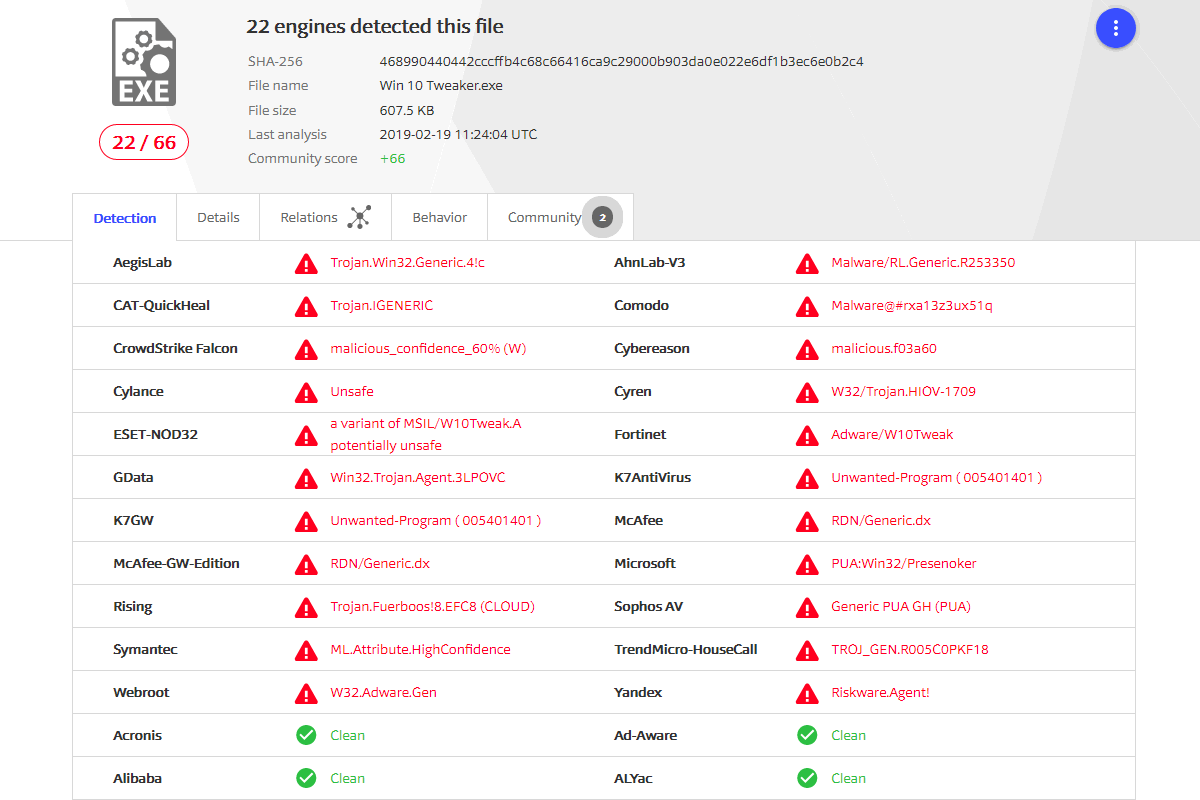Click W32.Adware.Gen detection name
Viewport: 1200px width, 800px height.
(x=384, y=693)
